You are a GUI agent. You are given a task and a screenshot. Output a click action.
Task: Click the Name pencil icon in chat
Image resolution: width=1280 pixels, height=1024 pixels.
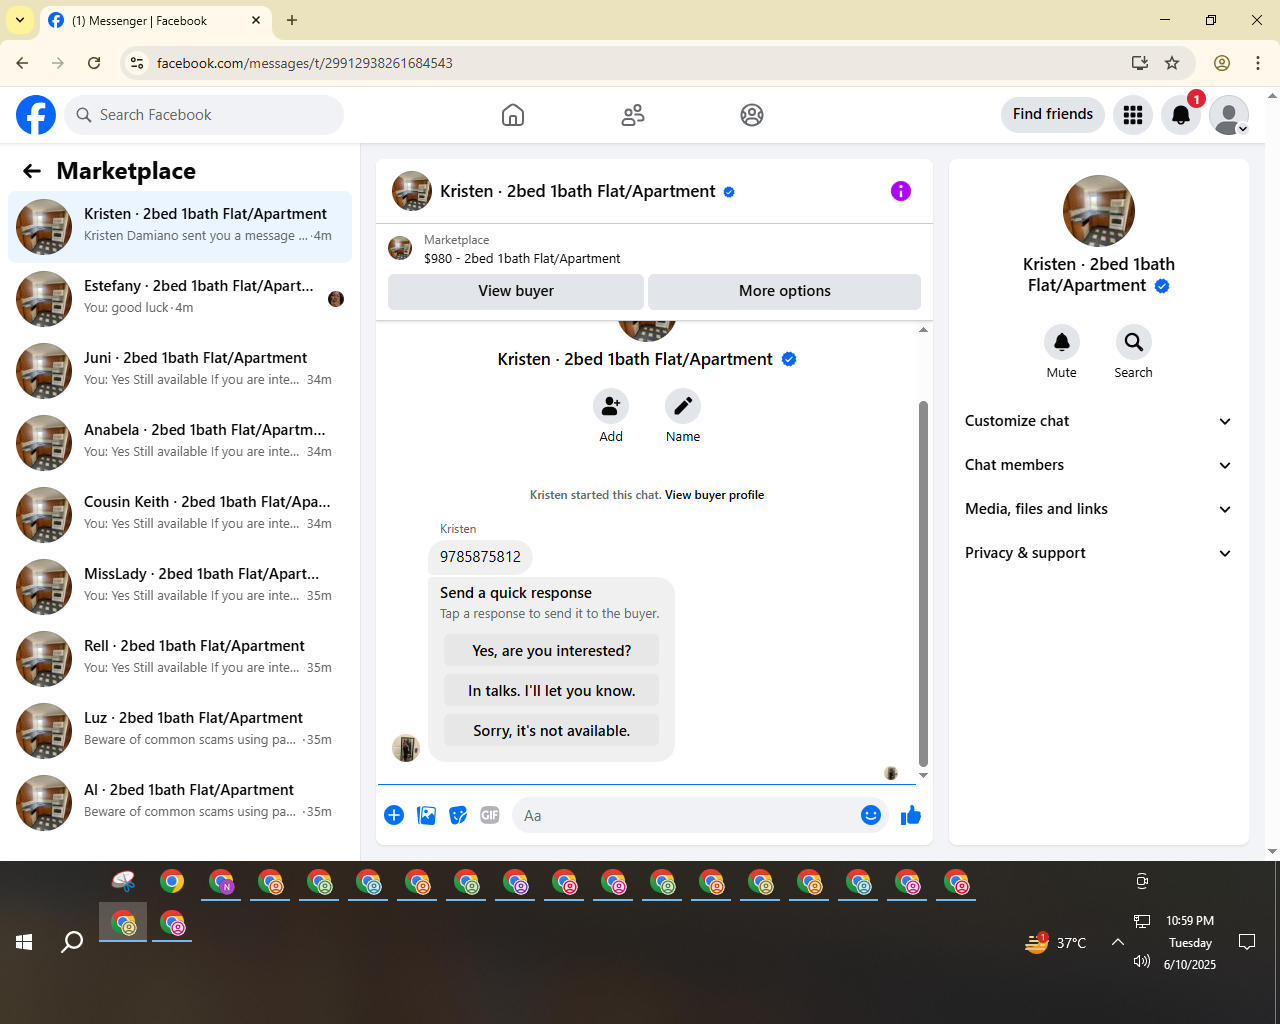683,406
